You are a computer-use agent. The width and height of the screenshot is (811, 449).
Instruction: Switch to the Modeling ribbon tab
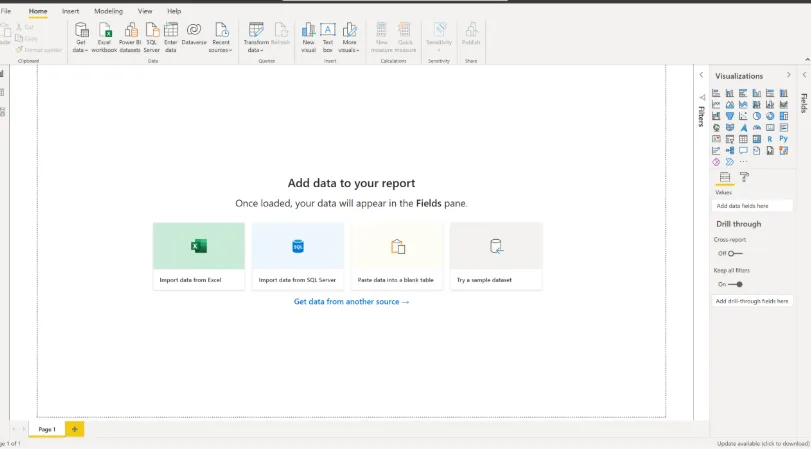pos(108,11)
